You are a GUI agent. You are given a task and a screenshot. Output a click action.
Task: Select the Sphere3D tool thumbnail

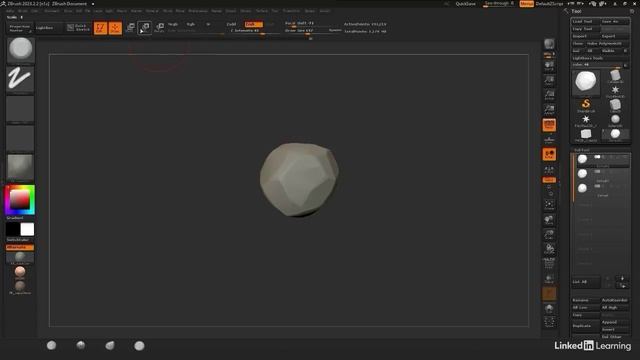pyautogui.click(x=615, y=120)
